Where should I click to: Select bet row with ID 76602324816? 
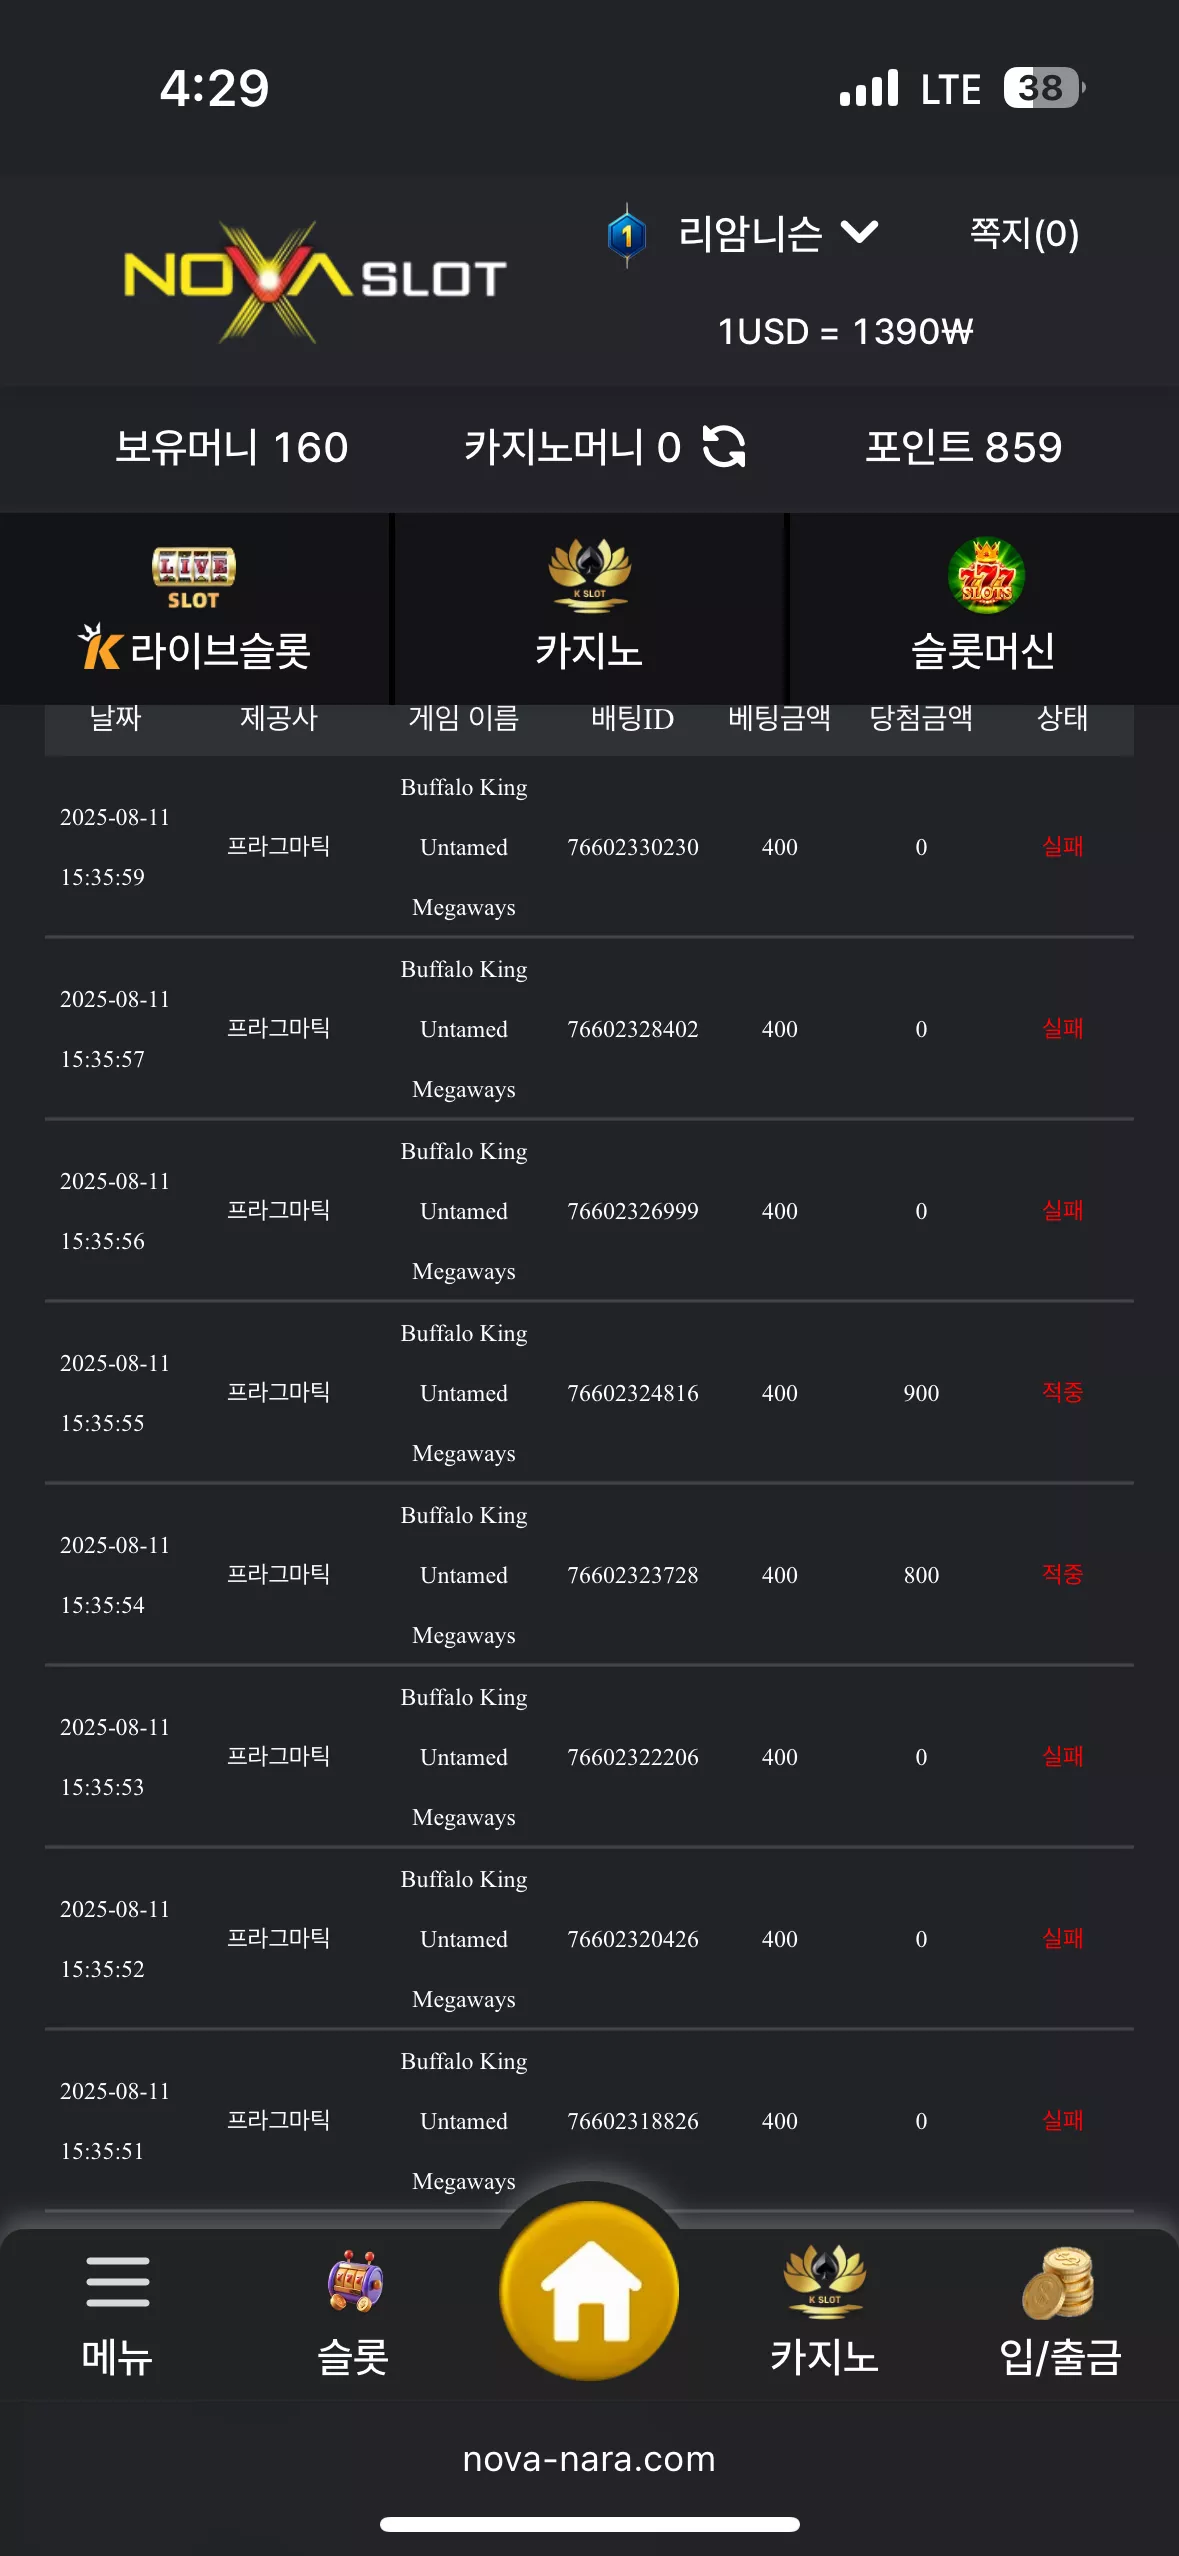click(x=589, y=1392)
